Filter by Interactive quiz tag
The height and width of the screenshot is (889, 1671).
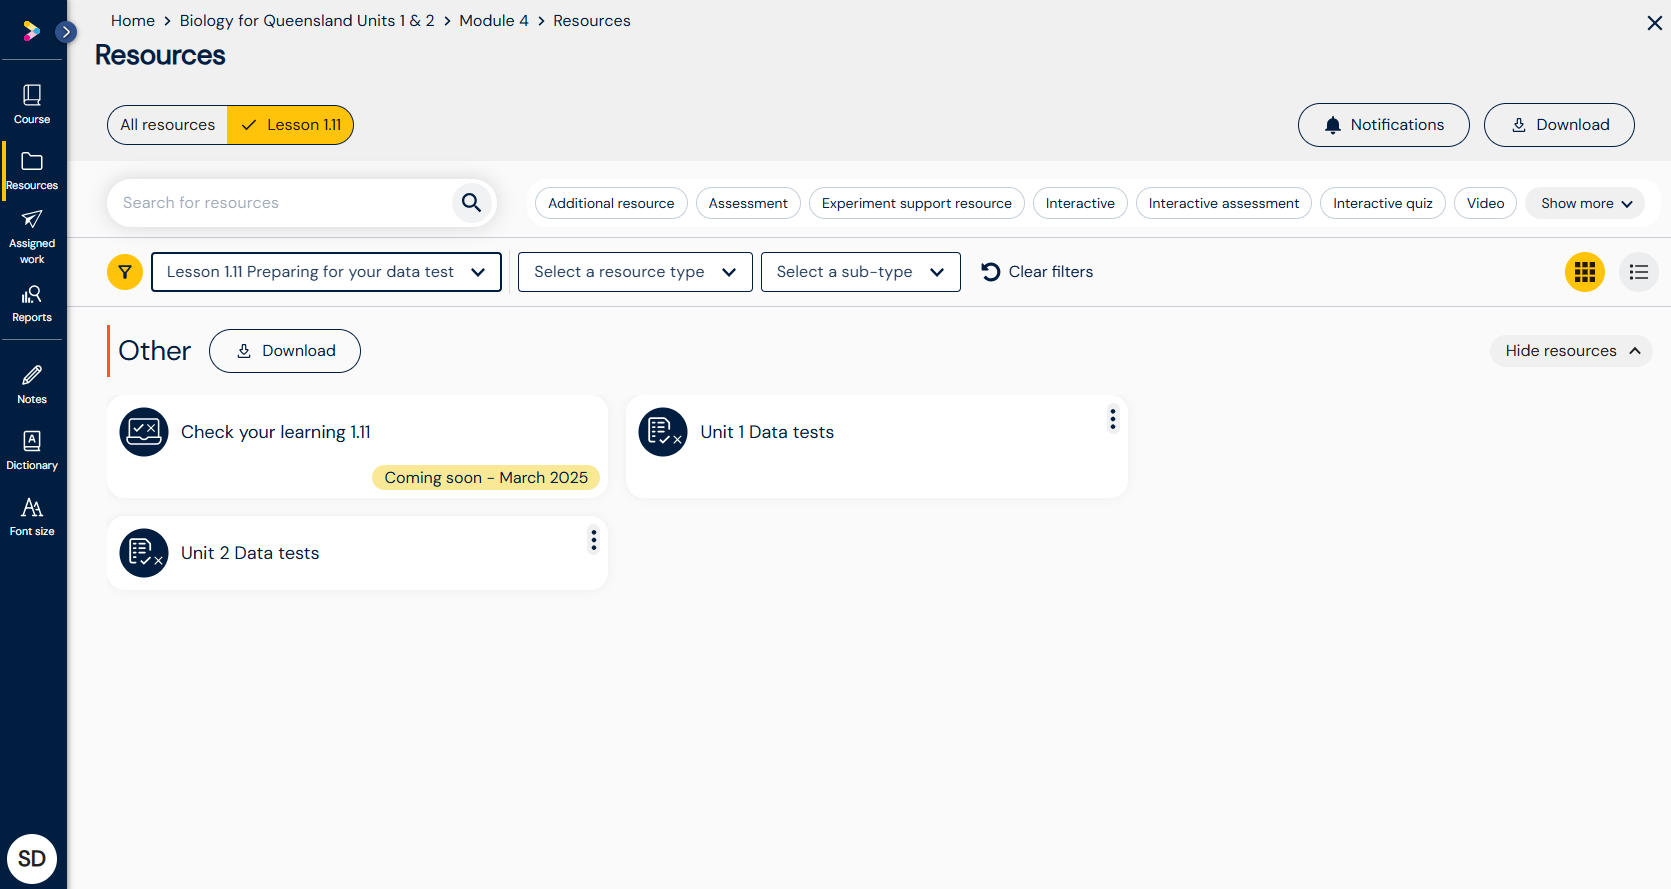point(1382,203)
